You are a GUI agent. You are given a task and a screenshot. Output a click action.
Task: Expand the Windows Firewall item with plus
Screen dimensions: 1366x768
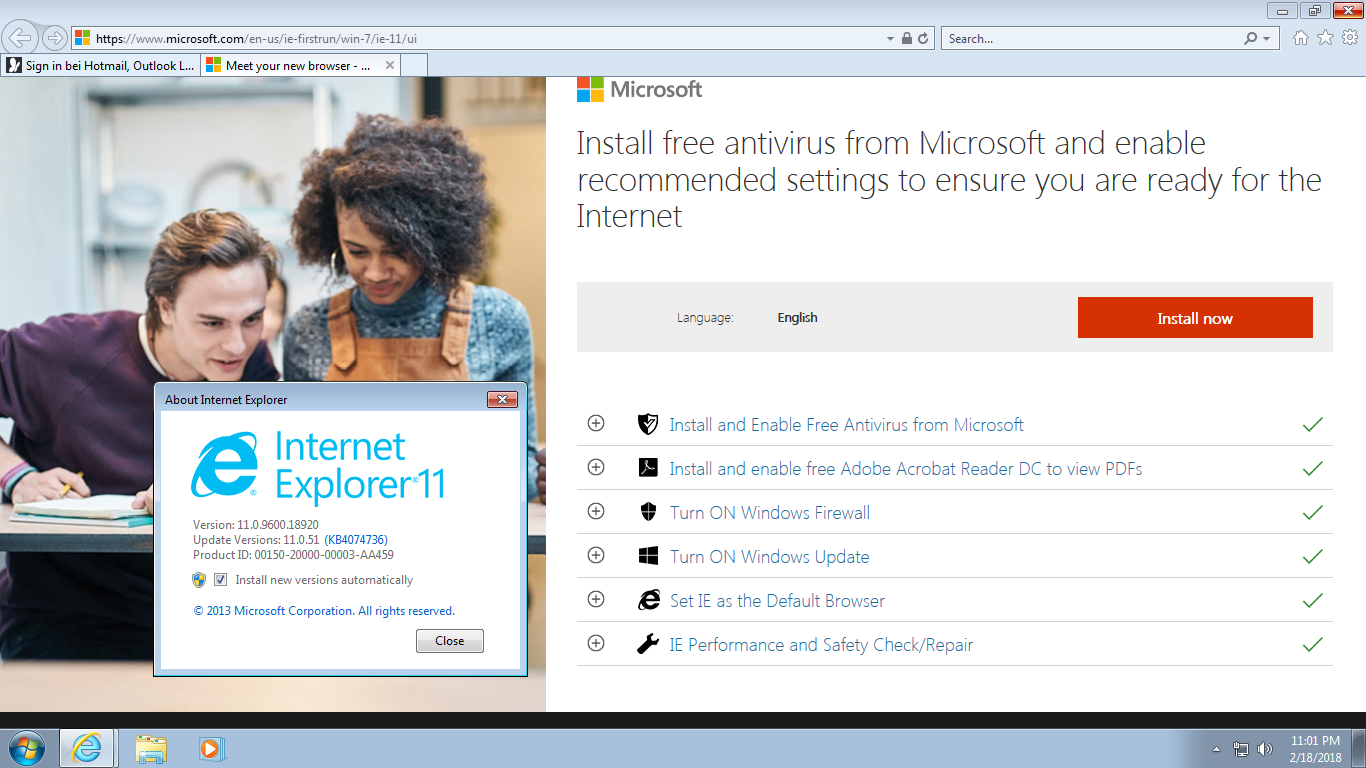pos(596,511)
